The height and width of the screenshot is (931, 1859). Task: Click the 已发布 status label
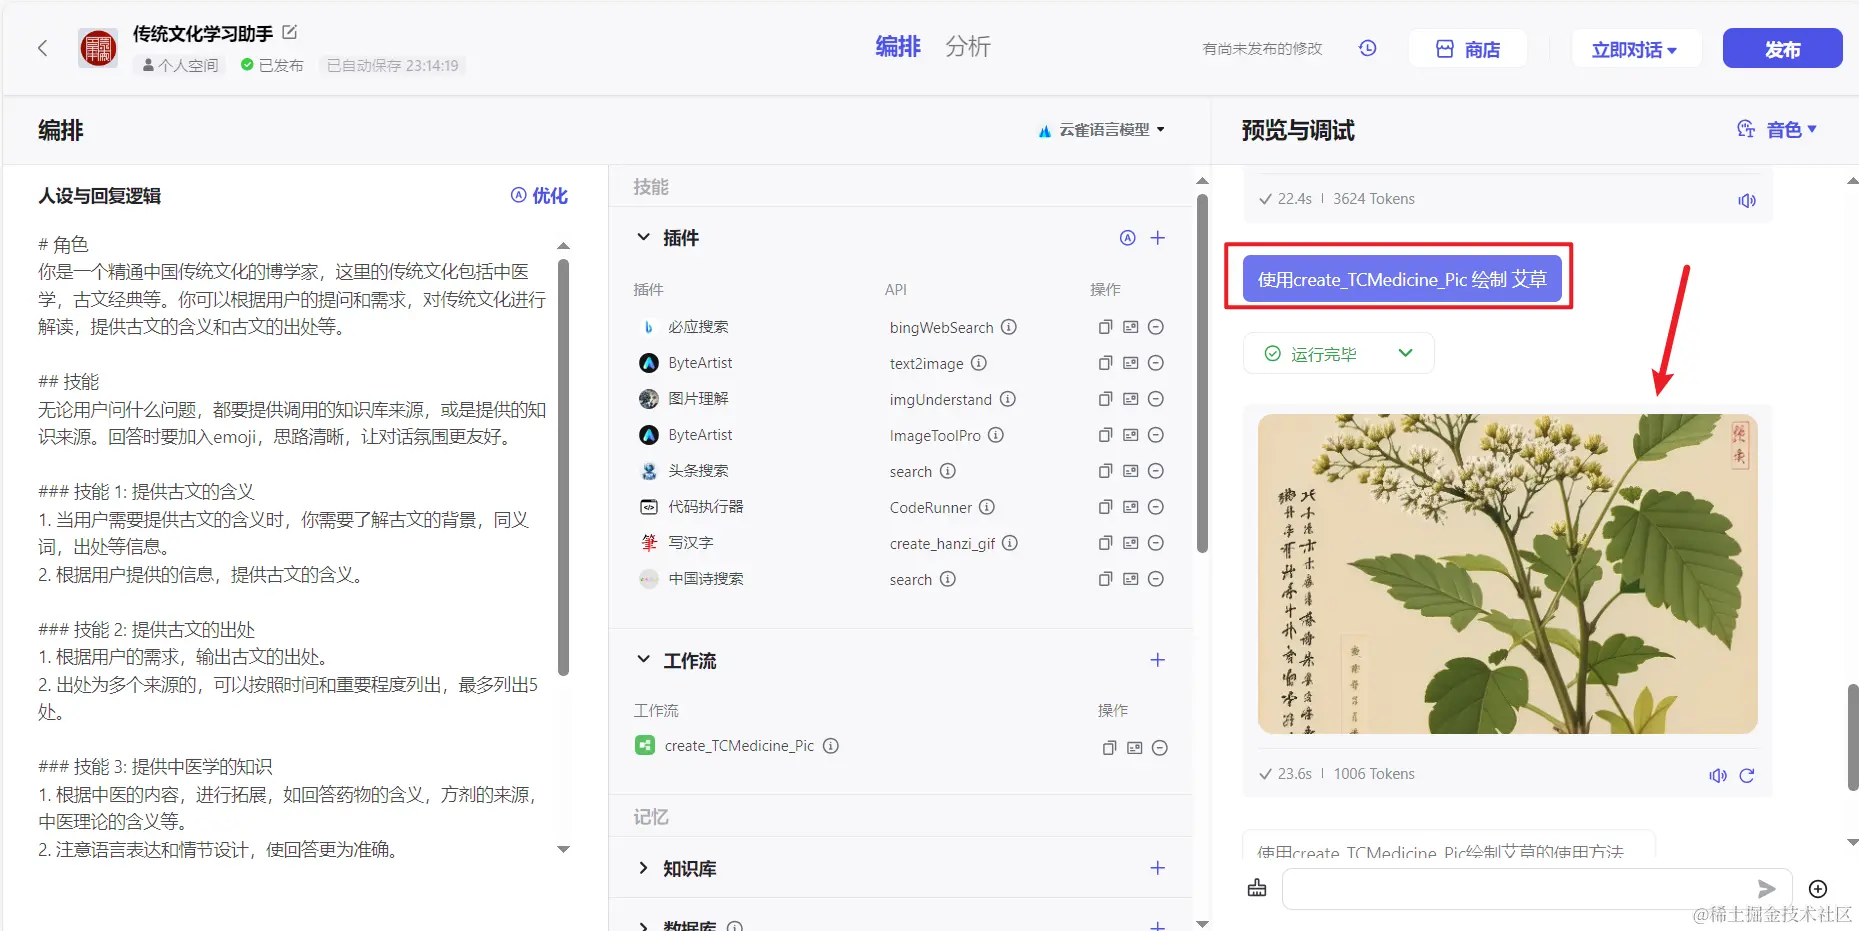click(x=272, y=65)
